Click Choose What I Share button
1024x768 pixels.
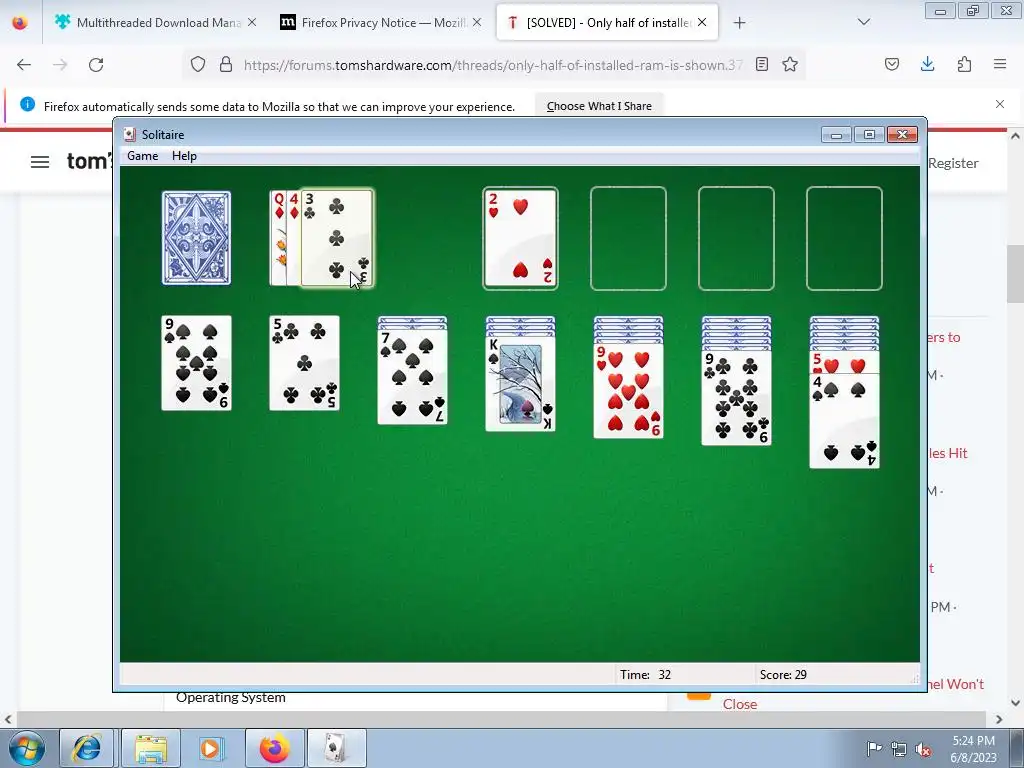(599, 106)
